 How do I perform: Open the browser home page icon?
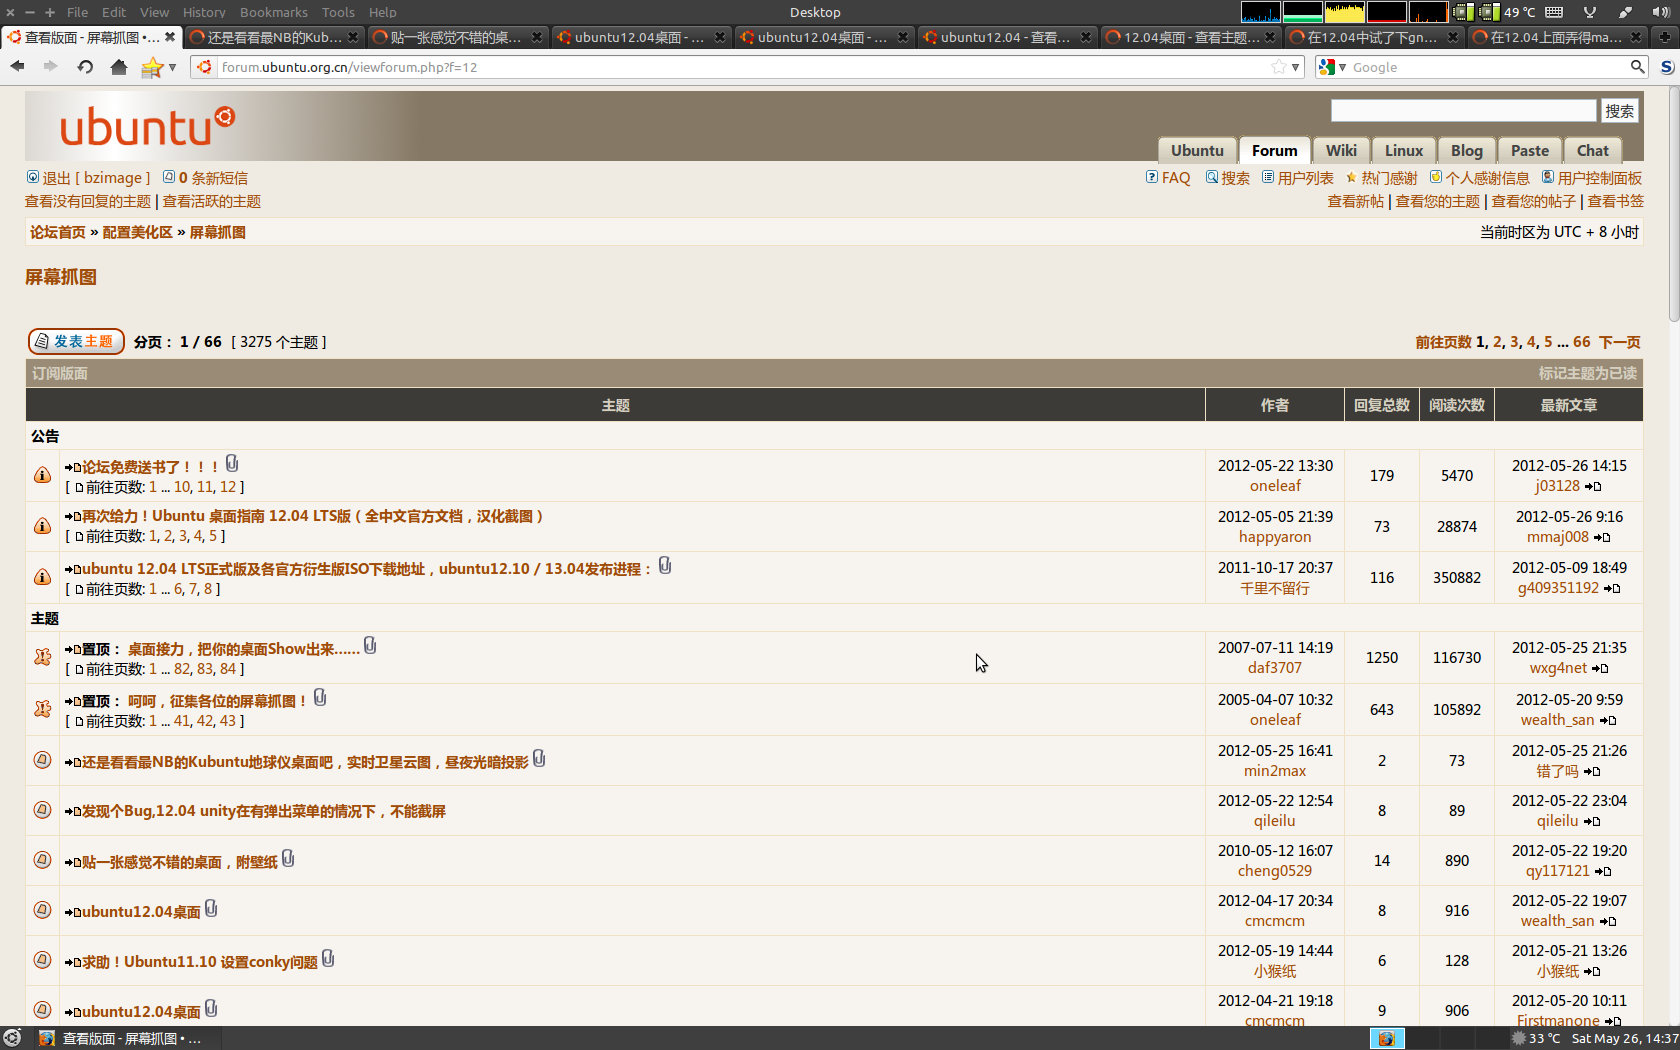tap(119, 67)
